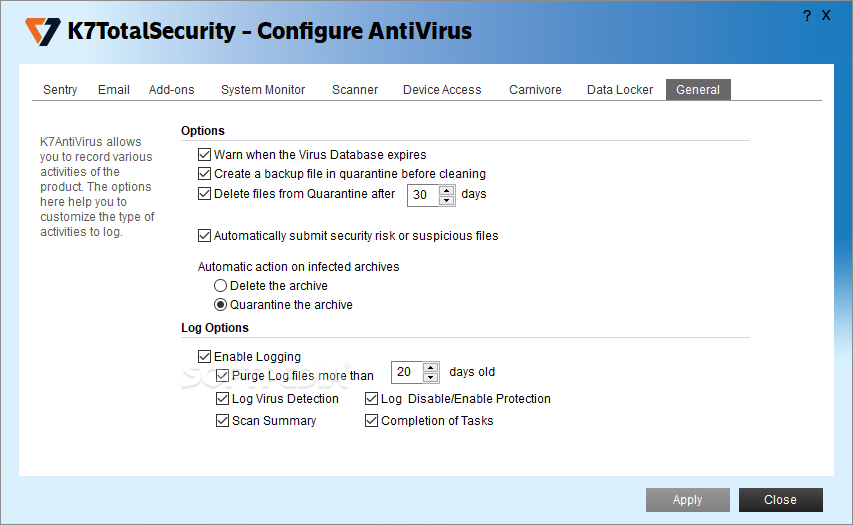This screenshot has height=525, width=853.
Task: Uncheck Scan Summary logging
Action: coord(222,421)
